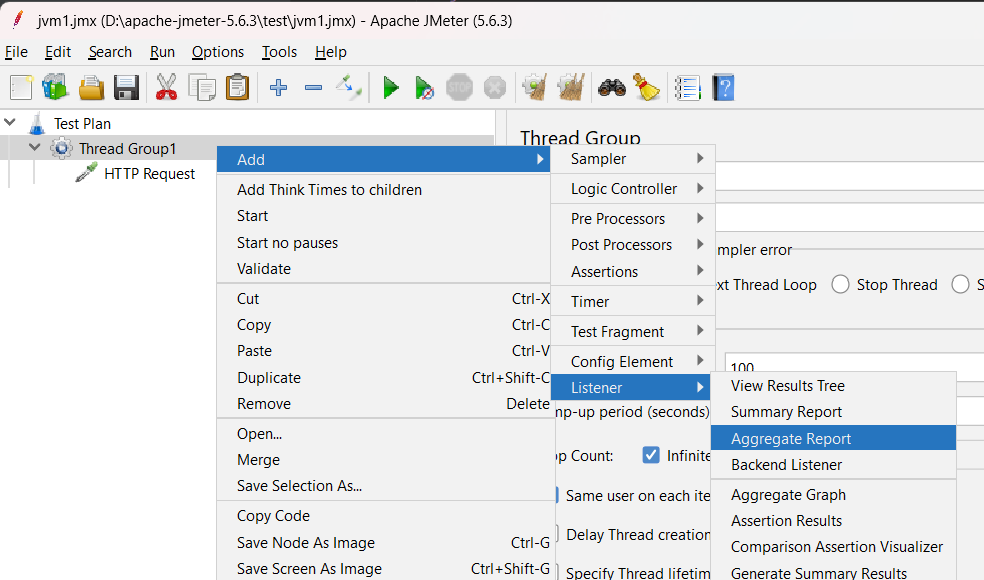984x580 pixels.
Task: Expand the Test Fragment submenu
Action: 633,331
